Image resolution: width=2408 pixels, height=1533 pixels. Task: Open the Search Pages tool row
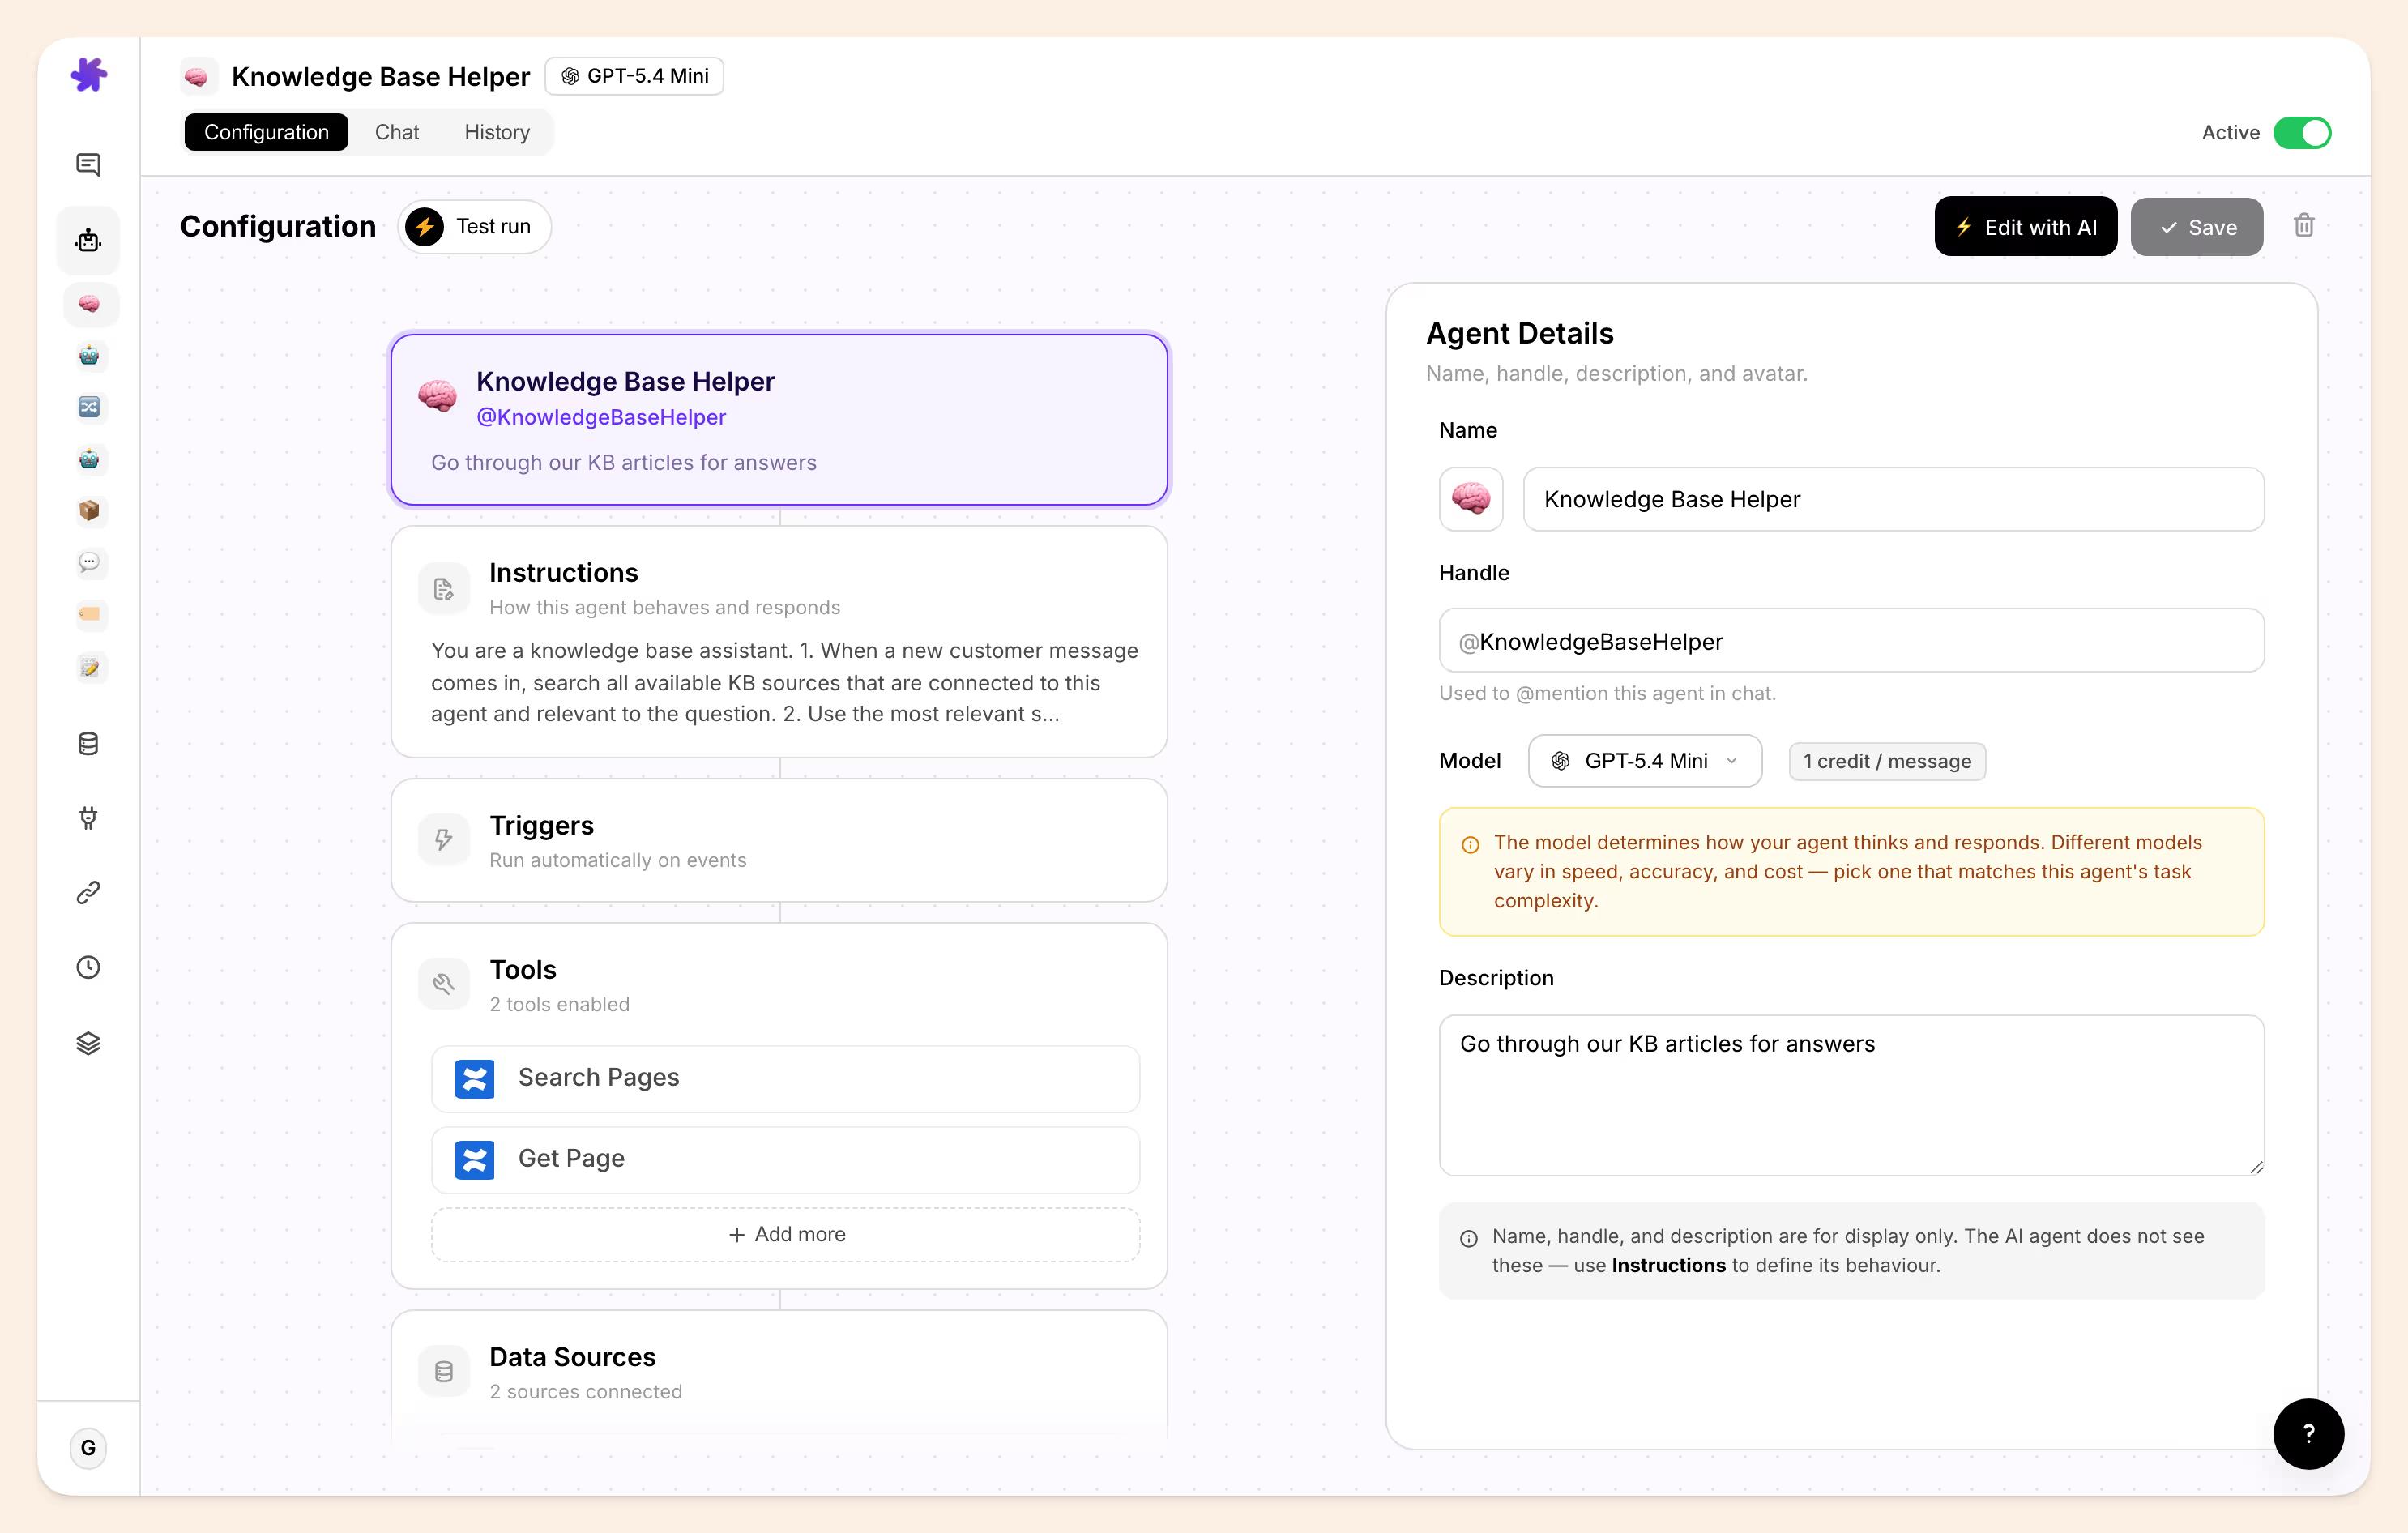786,1079
